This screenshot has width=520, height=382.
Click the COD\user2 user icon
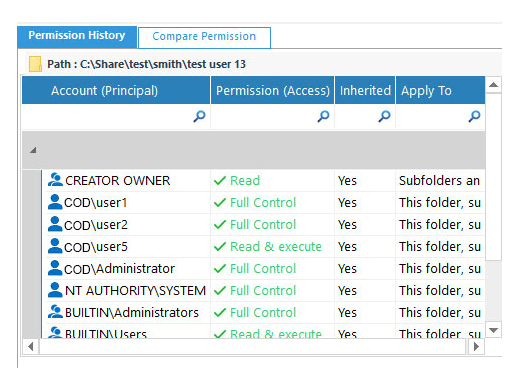pos(55,224)
